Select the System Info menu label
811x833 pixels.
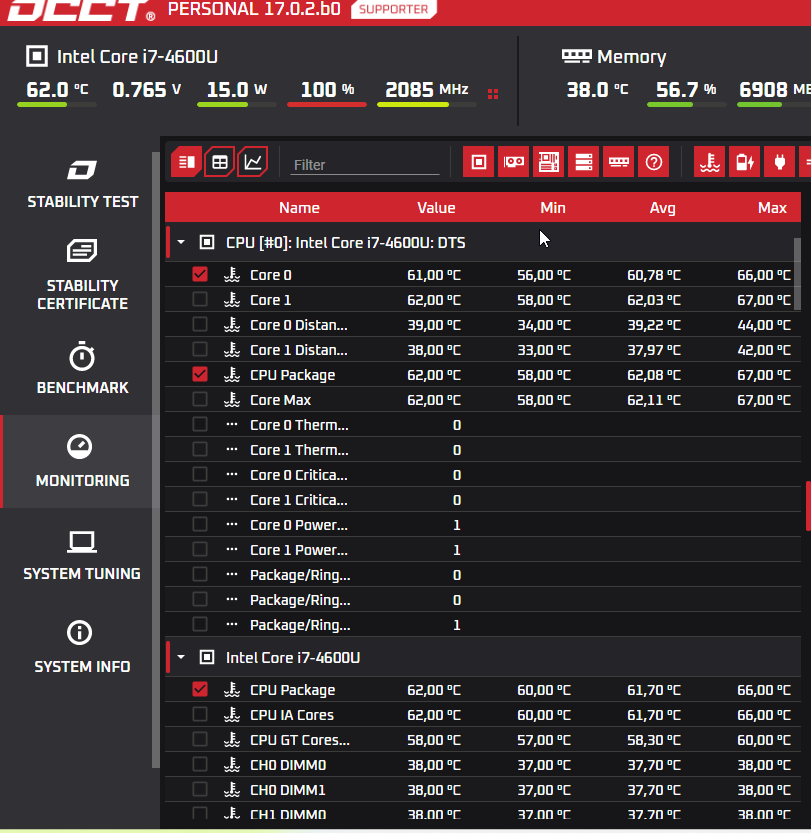click(82, 667)
